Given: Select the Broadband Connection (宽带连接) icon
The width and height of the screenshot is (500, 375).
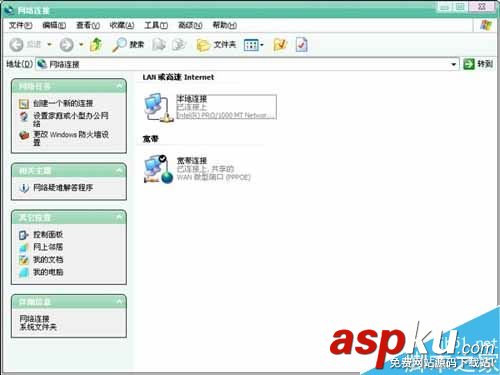Looking at the screenshot, I should coord(159,169).
